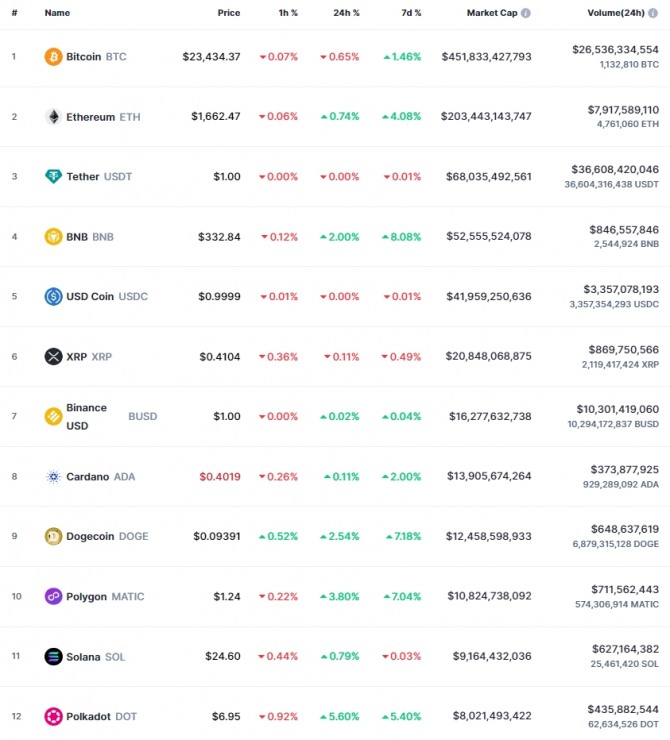Click the Solana logo icon
Viewport: 670px width, 740px height.
[x=53, y=656]
